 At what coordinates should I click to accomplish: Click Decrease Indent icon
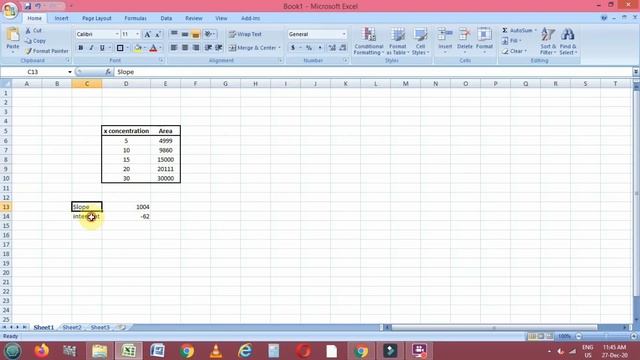point(208,48)
